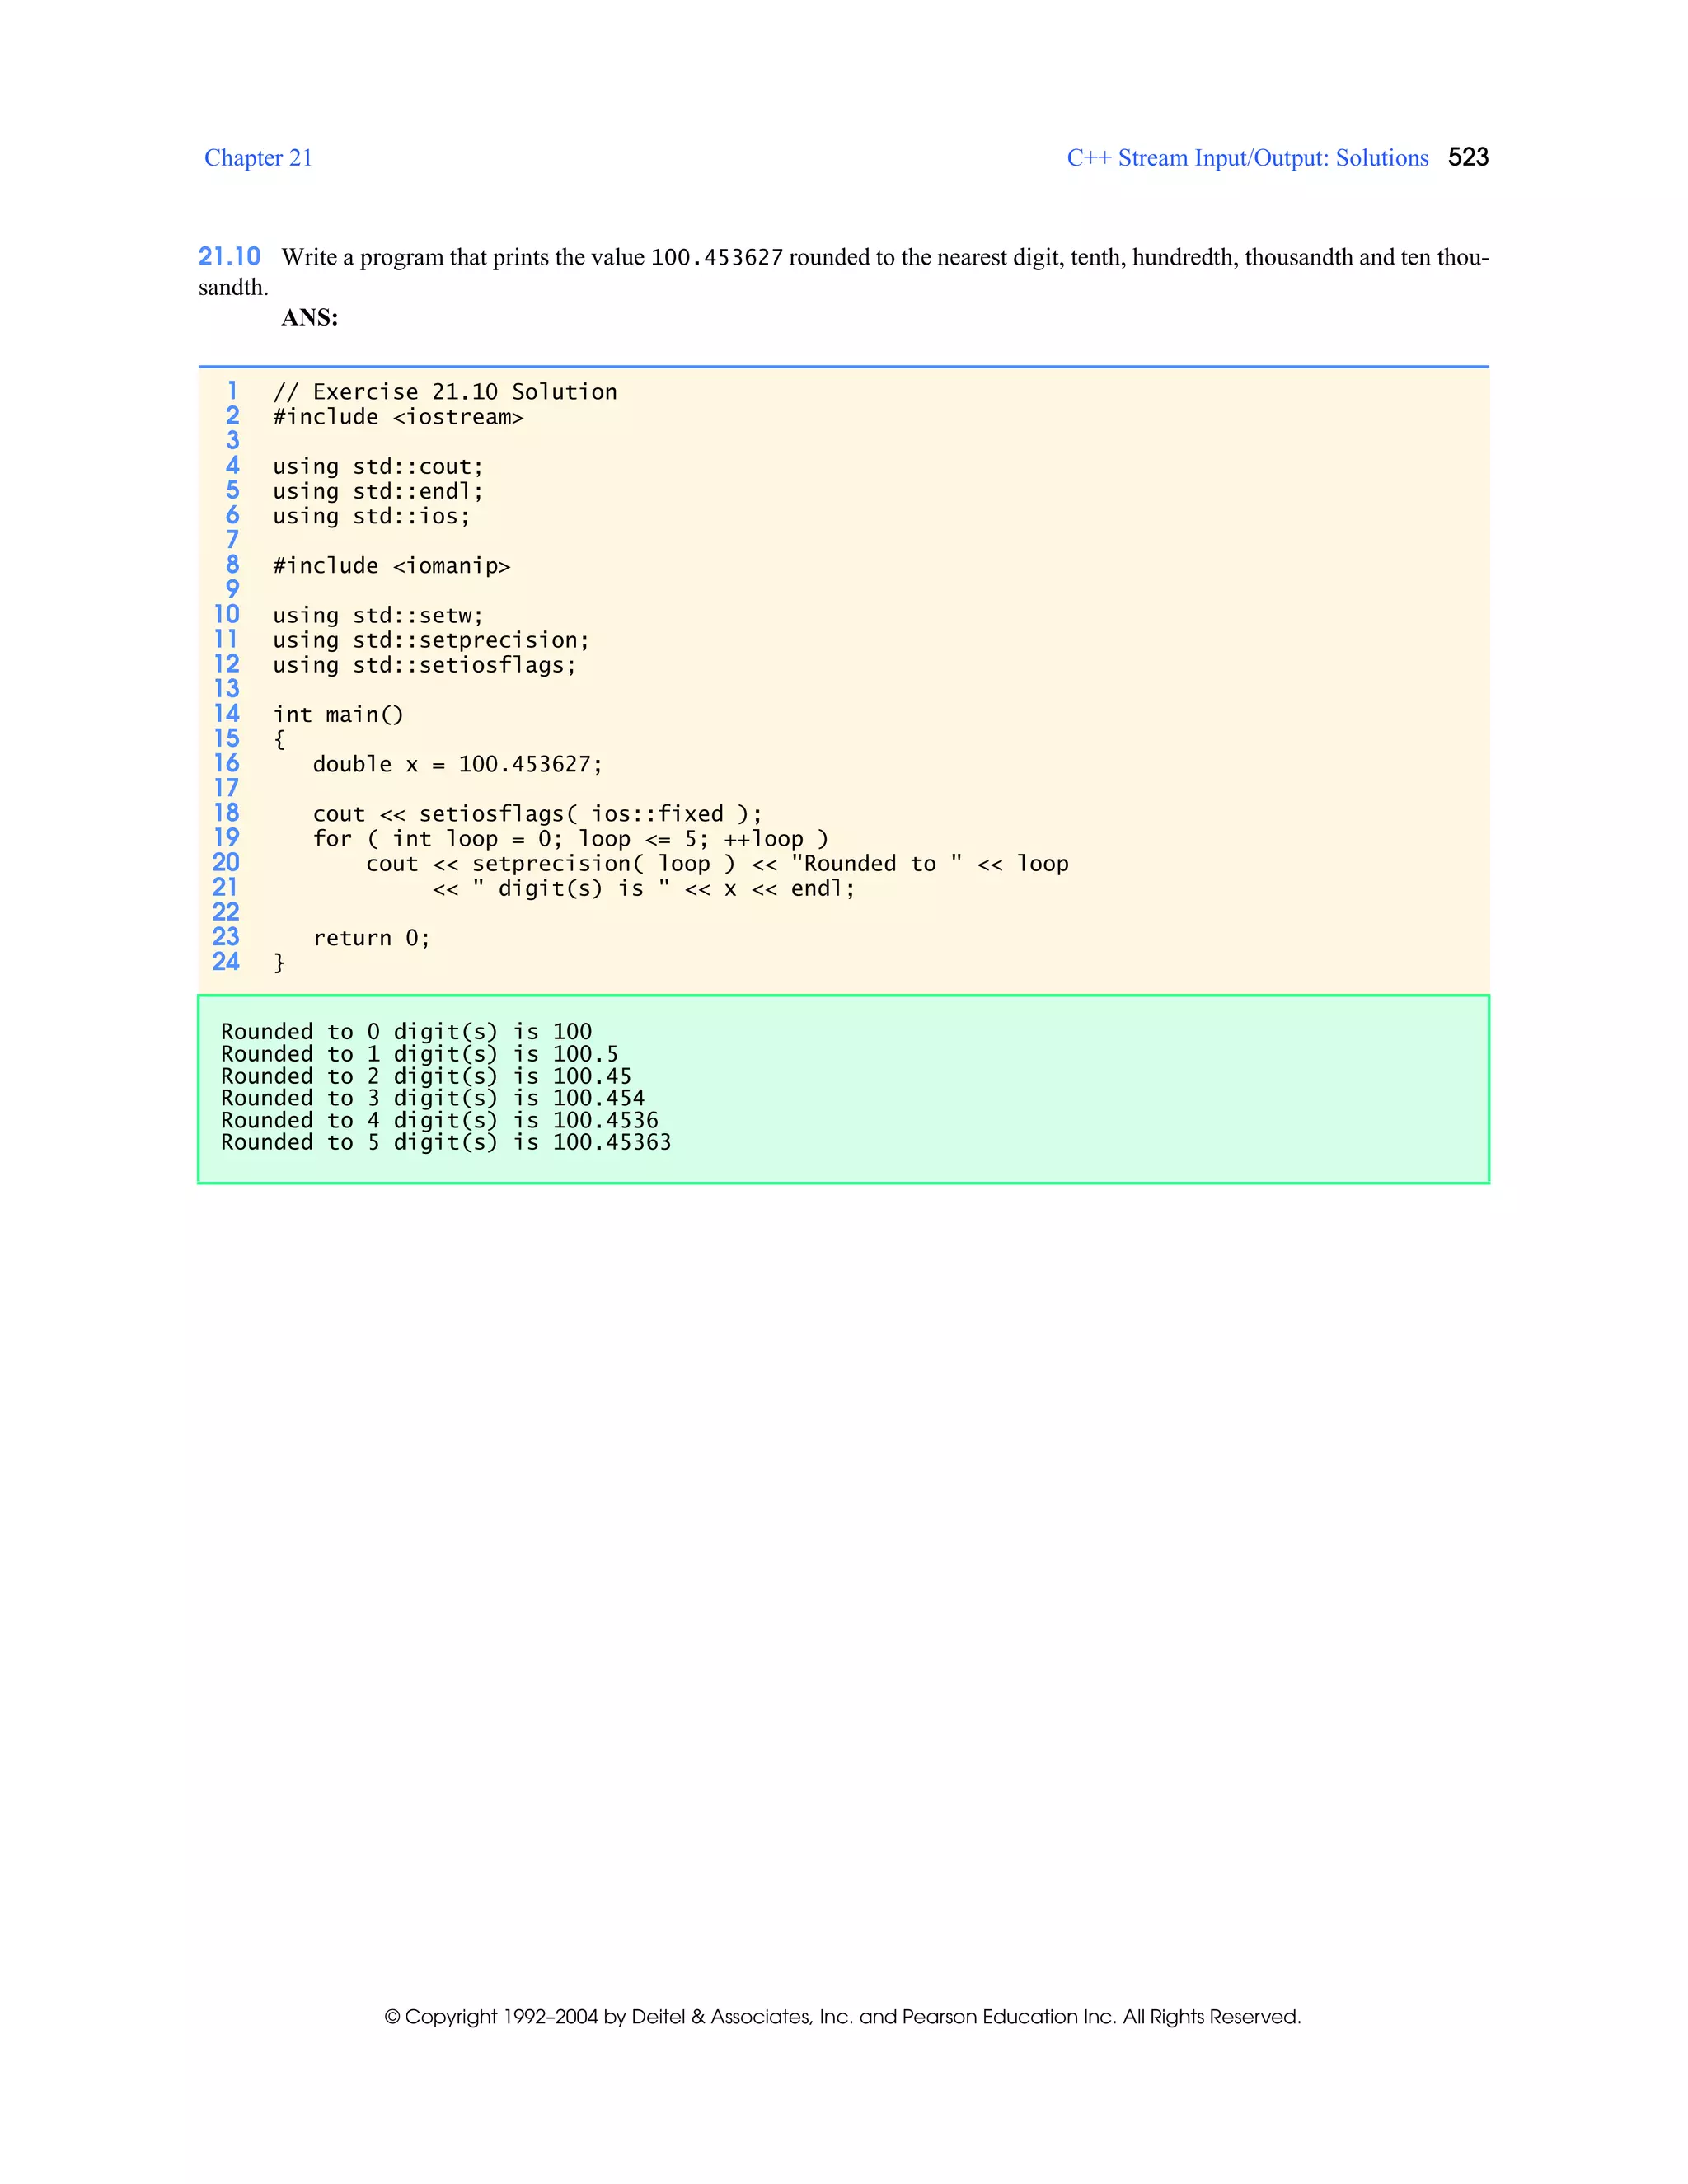
Task: Click output 'Rounded to 2 digit(s) is 100.45'
Action: [x=426, y=1076]
